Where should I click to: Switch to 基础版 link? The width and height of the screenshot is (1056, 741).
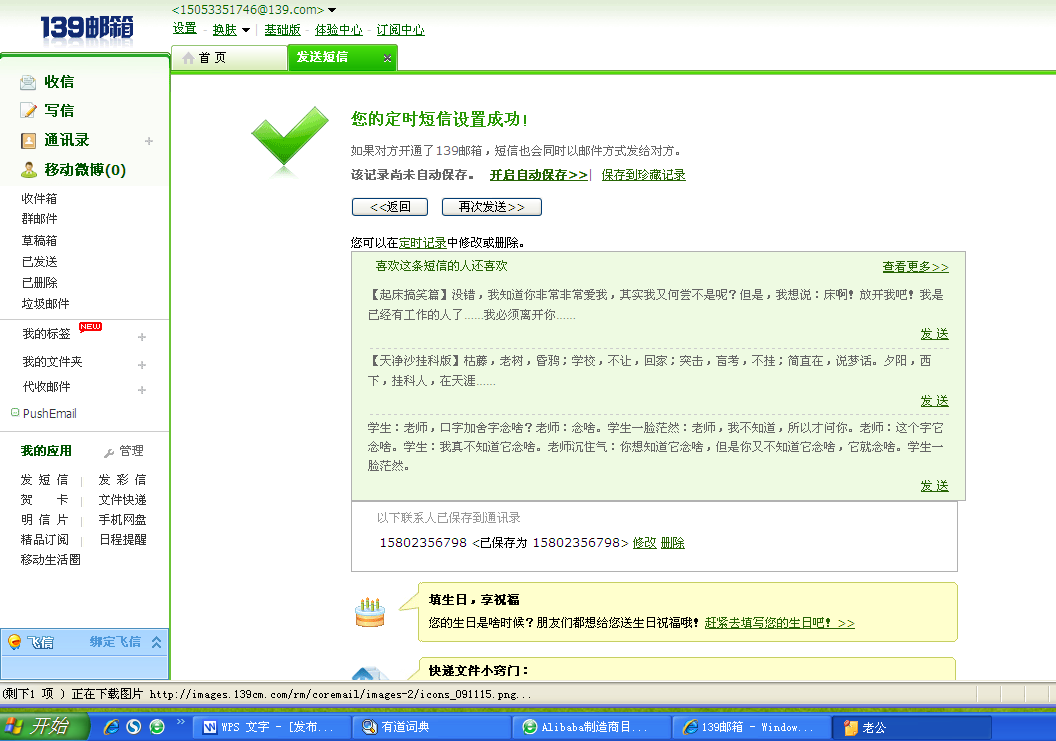[282, 30]
